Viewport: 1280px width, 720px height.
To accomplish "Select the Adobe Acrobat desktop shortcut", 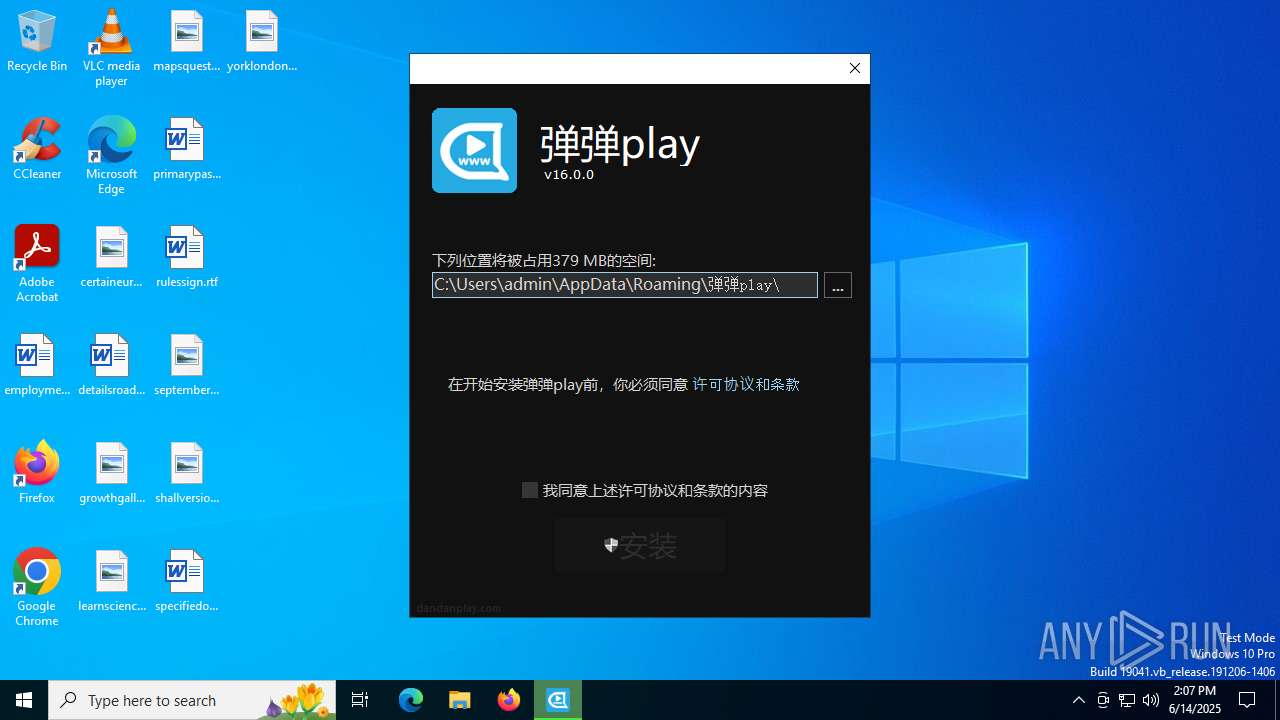I will 37,264.
